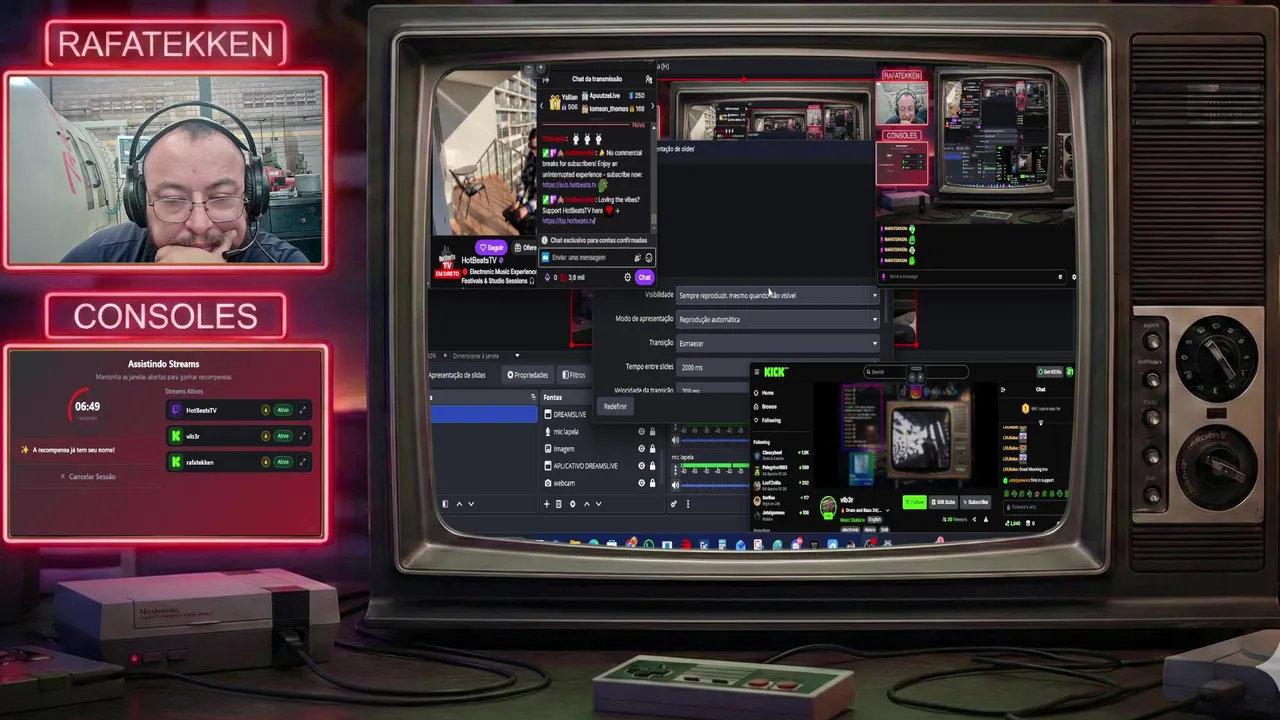Click Get KICKs button
This screenshot has height=720, width=1280.
coord(1050,372)
